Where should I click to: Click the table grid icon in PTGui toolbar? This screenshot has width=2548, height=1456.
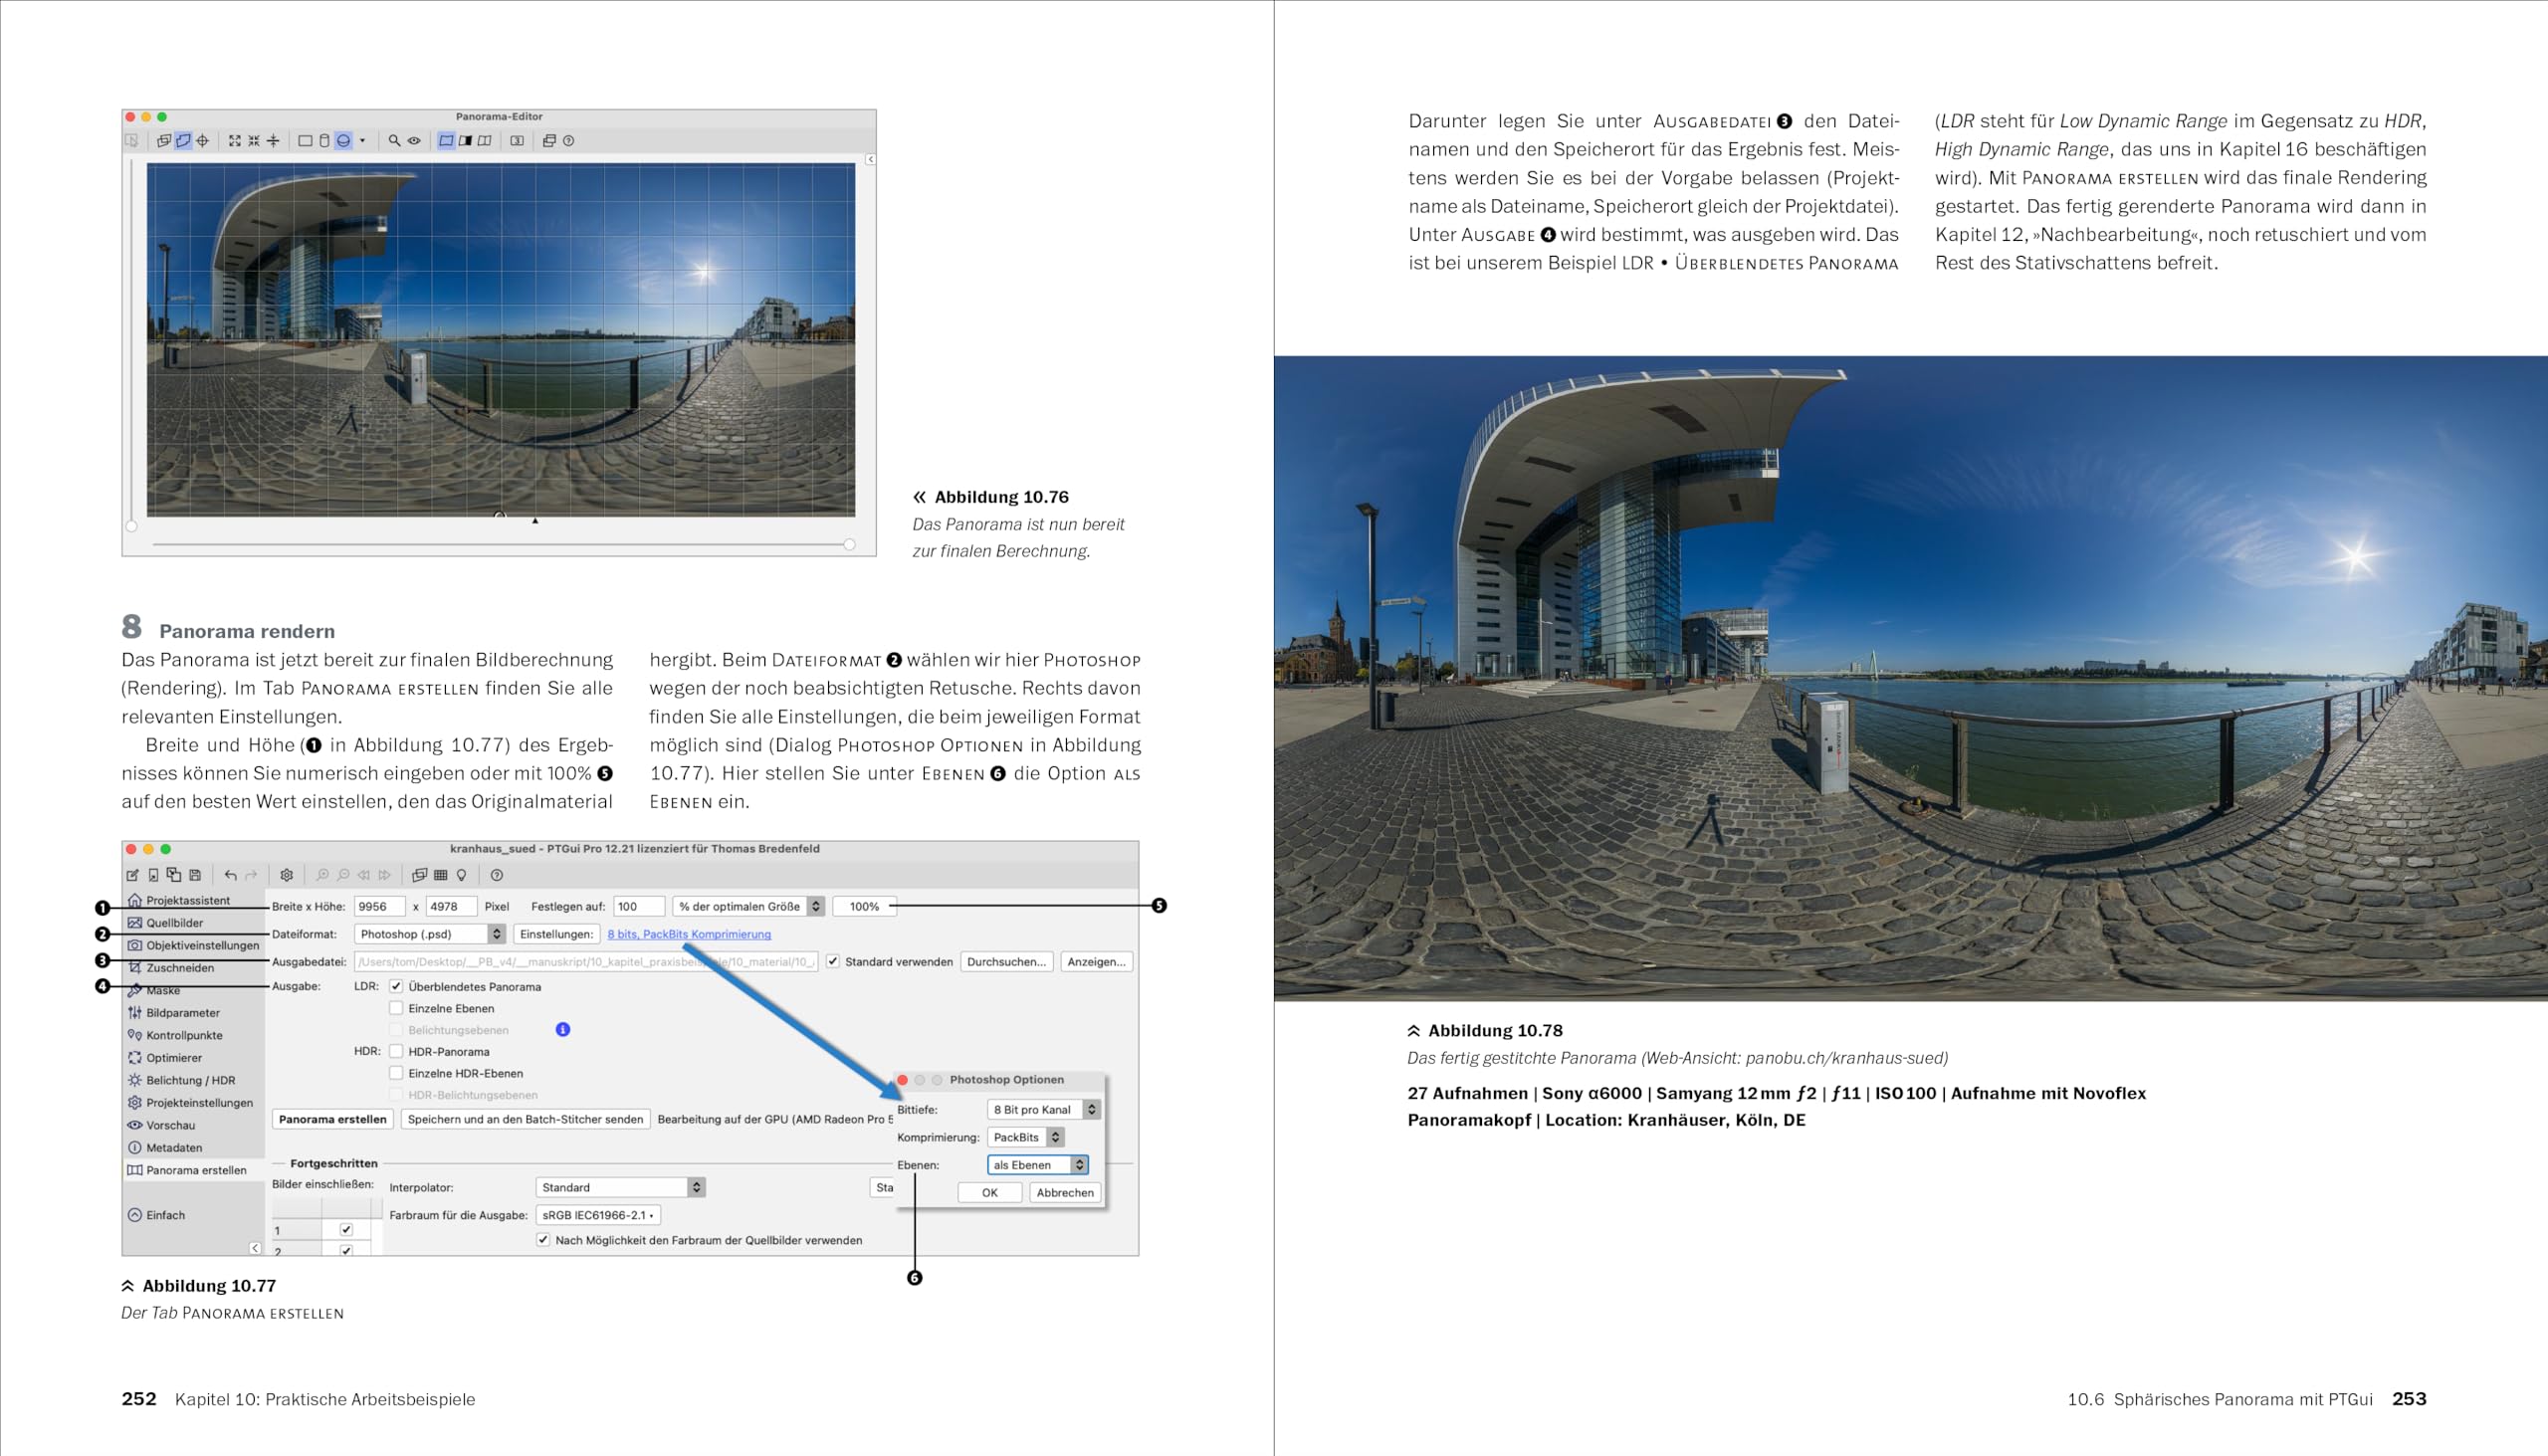440,875
